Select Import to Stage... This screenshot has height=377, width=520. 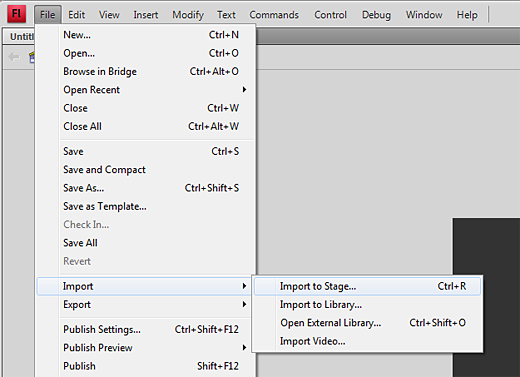click(367, 286)
